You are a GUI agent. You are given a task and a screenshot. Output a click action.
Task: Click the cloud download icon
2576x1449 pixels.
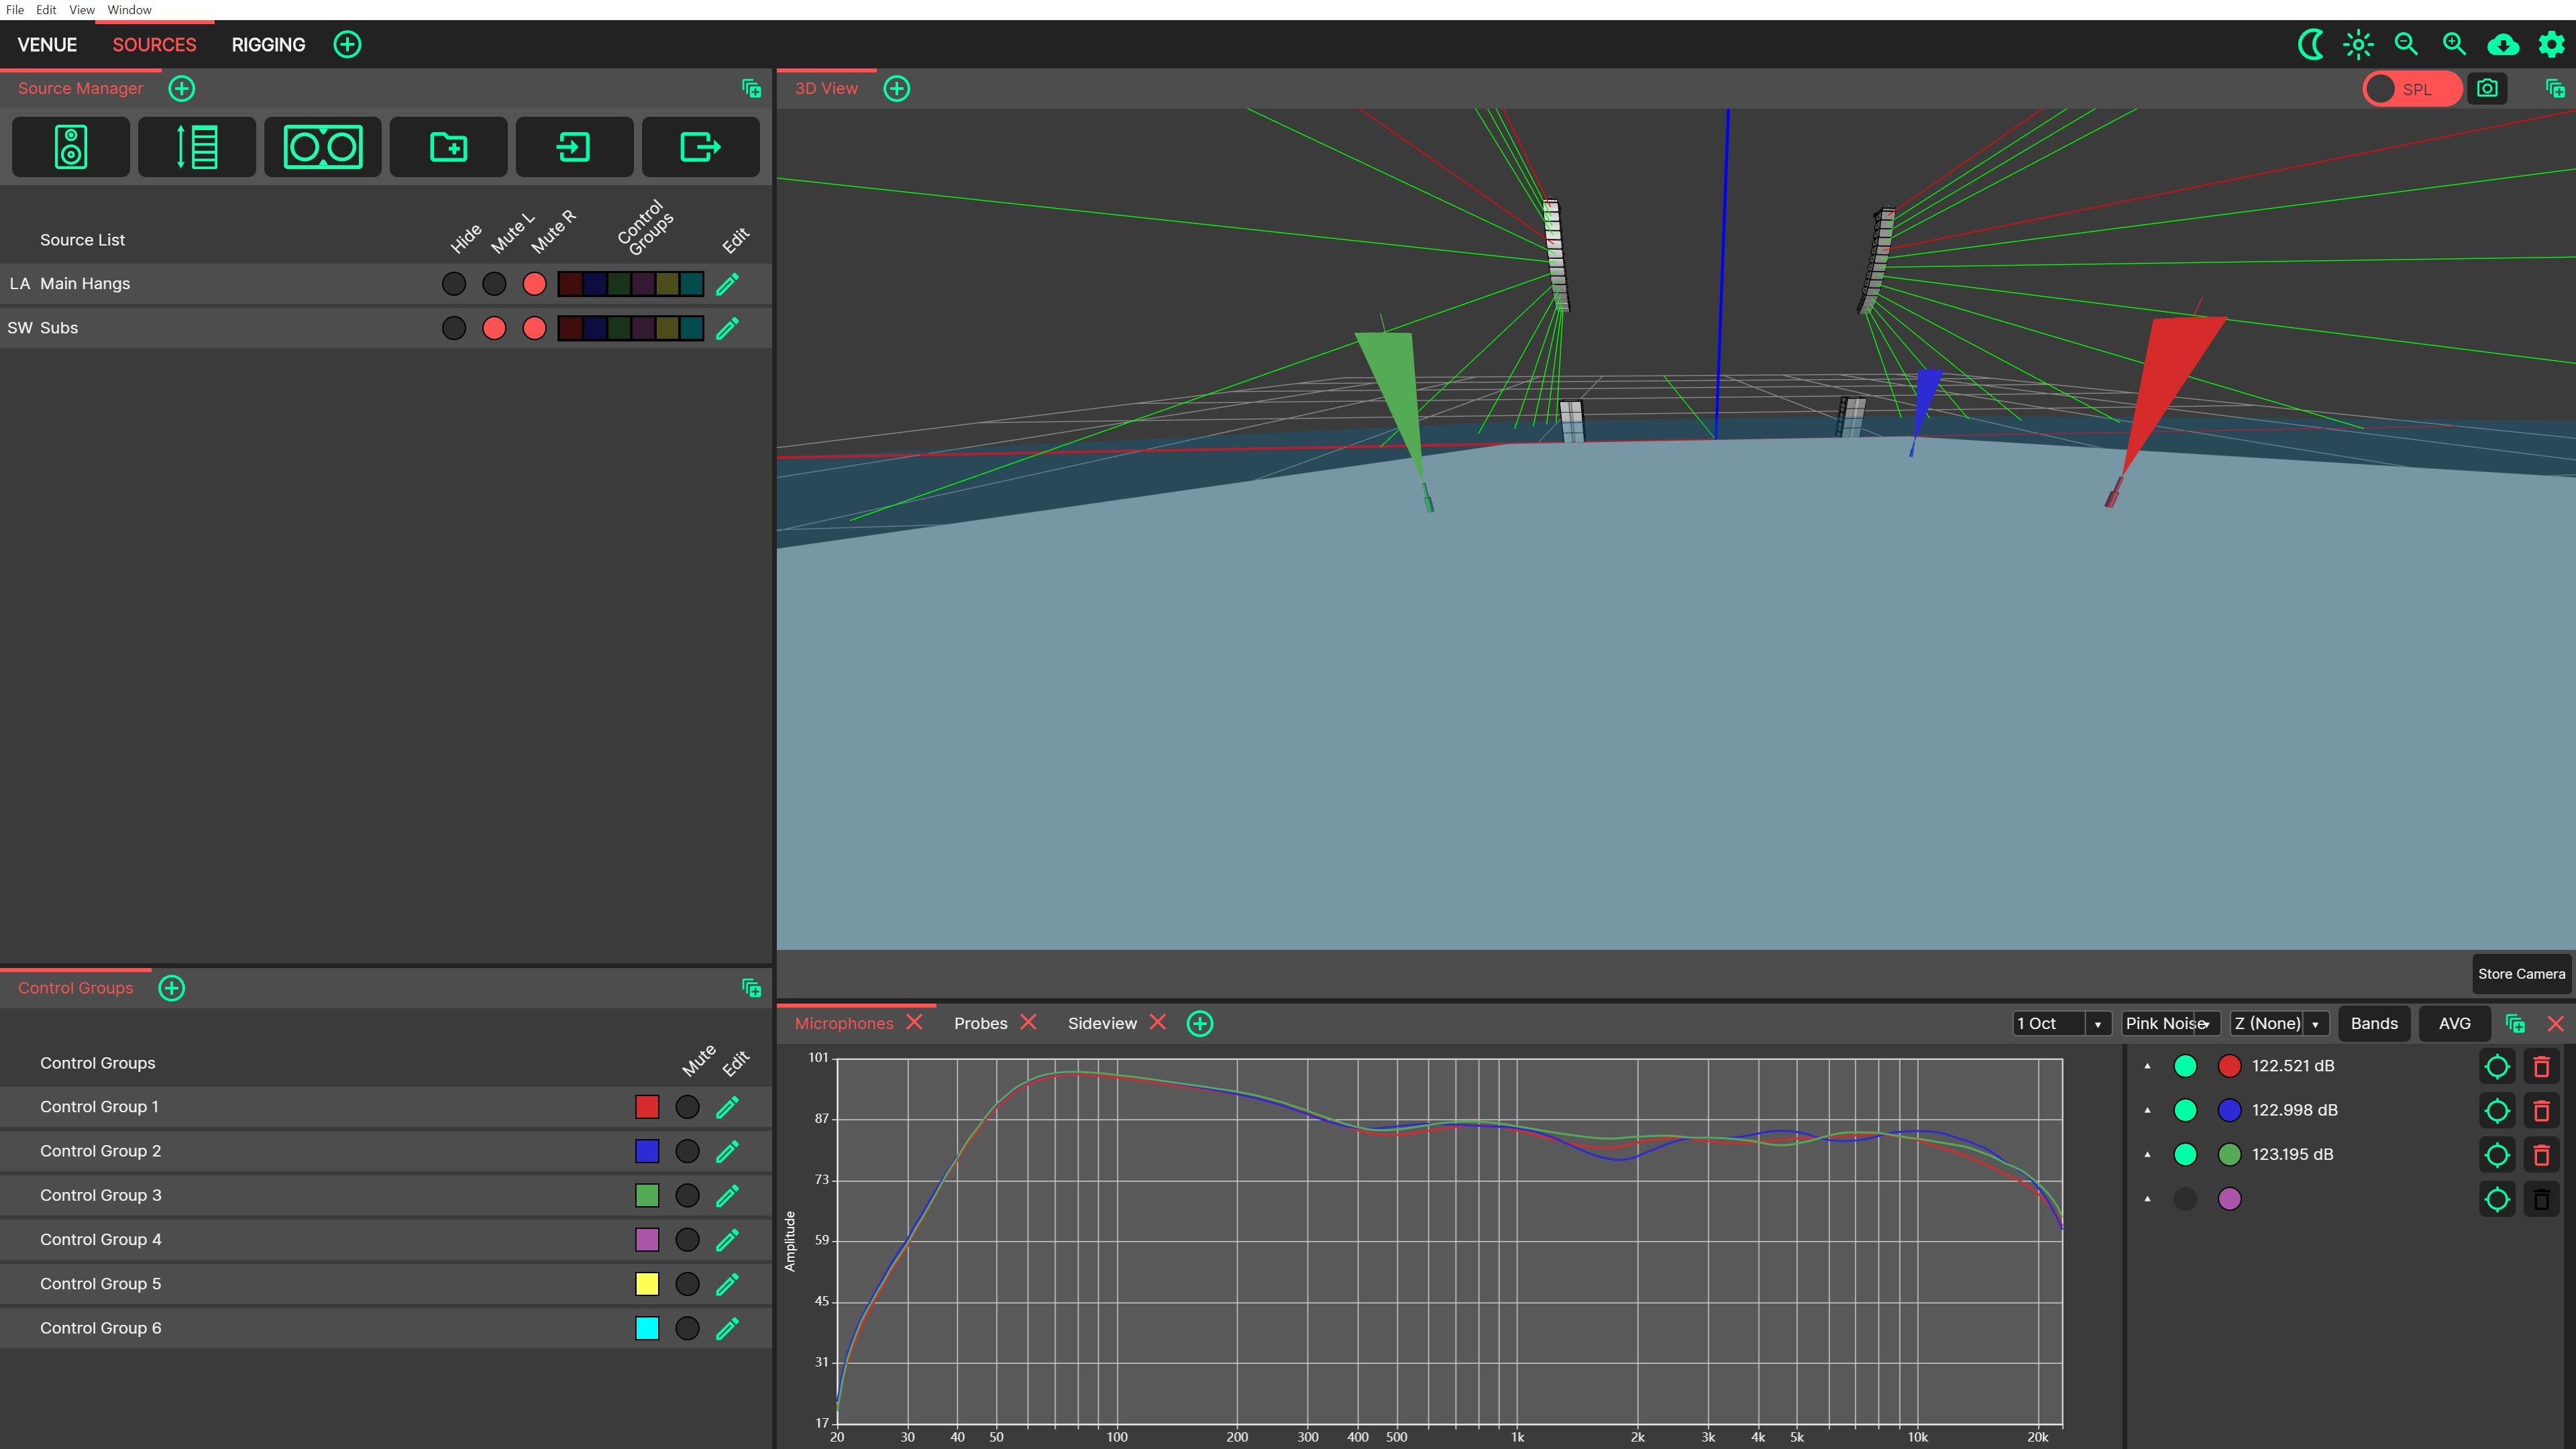2502,44
